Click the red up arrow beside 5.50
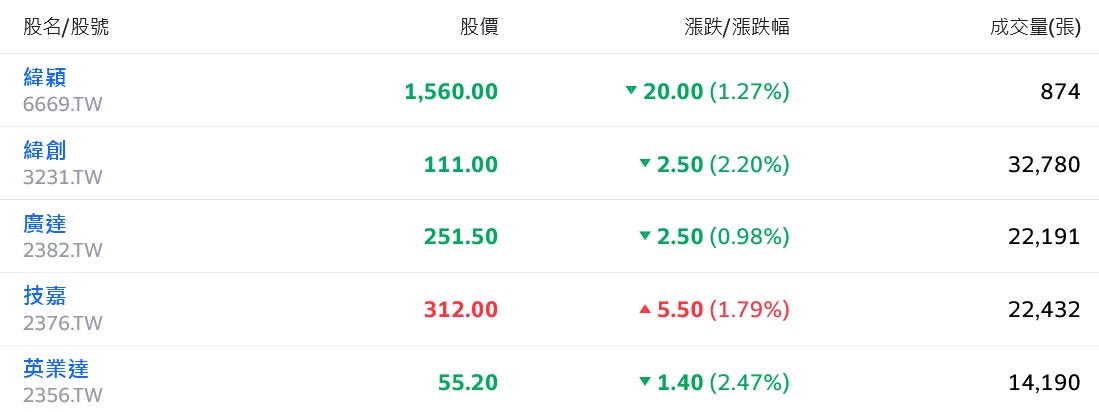The height and width of the screenshot is (412, 1099). [x=646, y=309]
